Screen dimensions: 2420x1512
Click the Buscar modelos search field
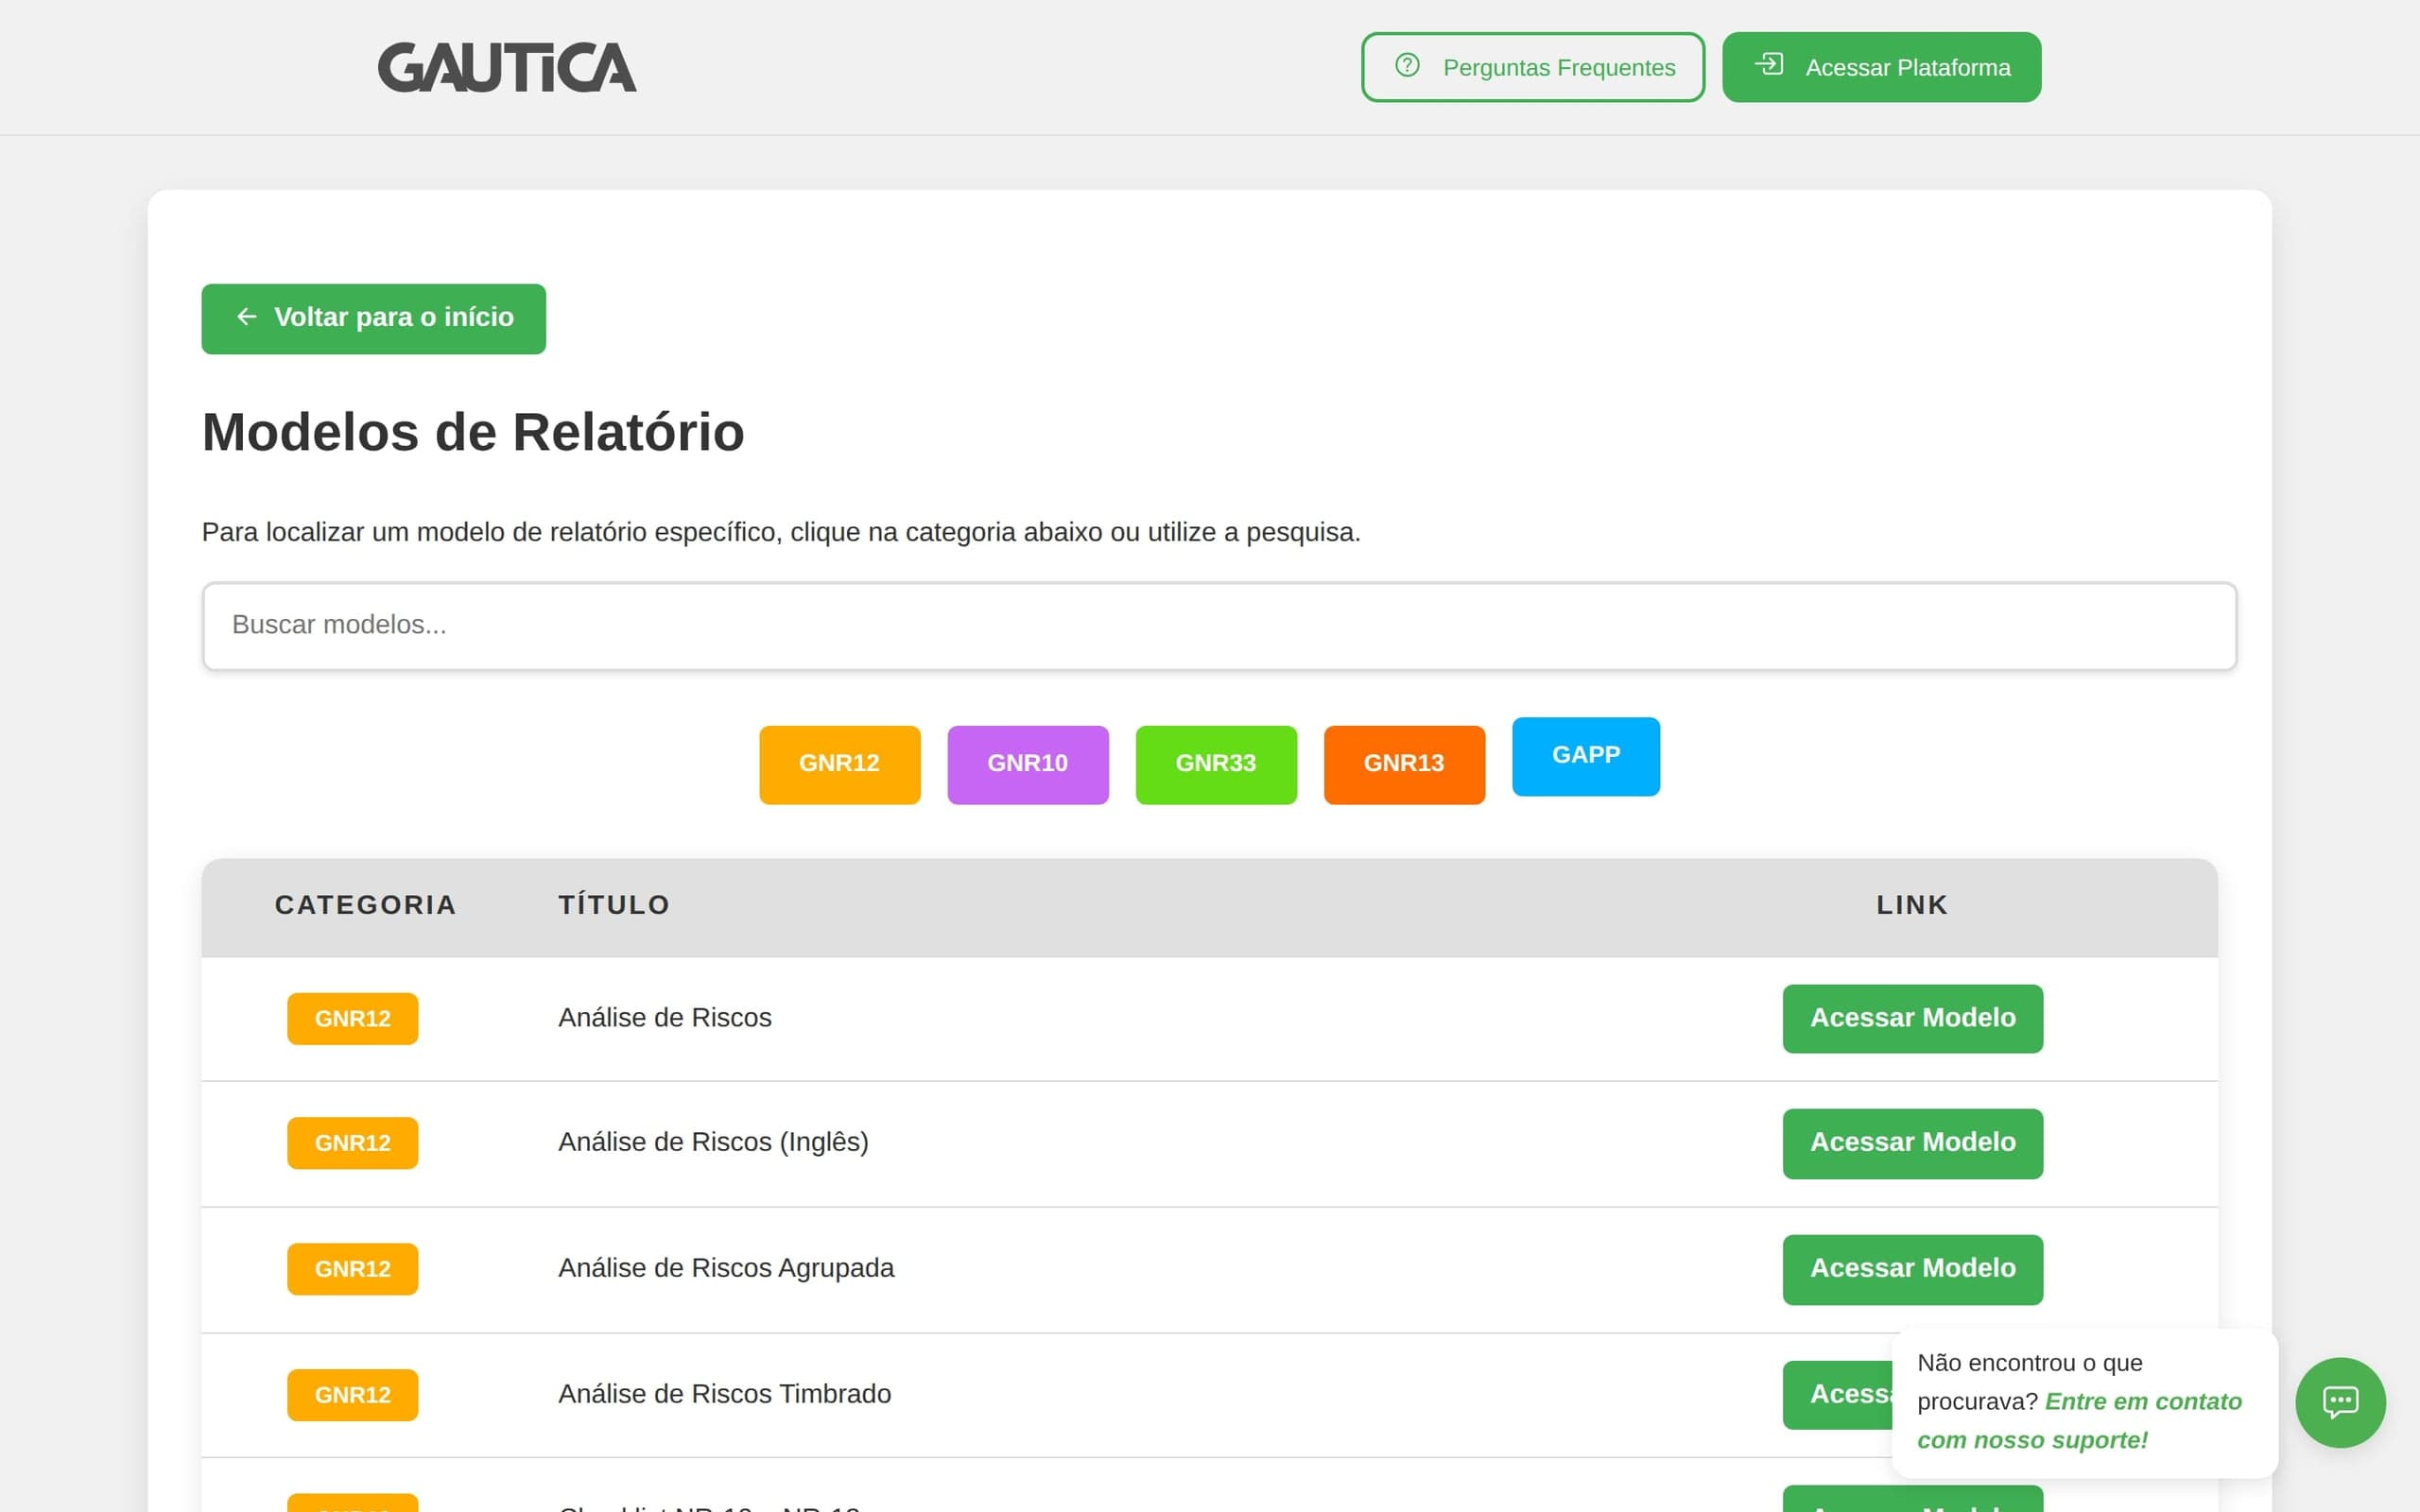1219,626
